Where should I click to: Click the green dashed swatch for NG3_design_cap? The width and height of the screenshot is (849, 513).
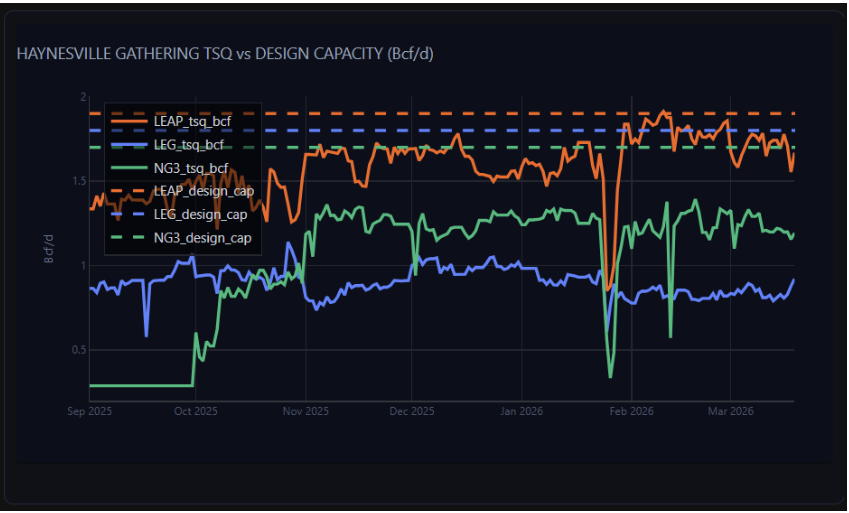[131, 238]
